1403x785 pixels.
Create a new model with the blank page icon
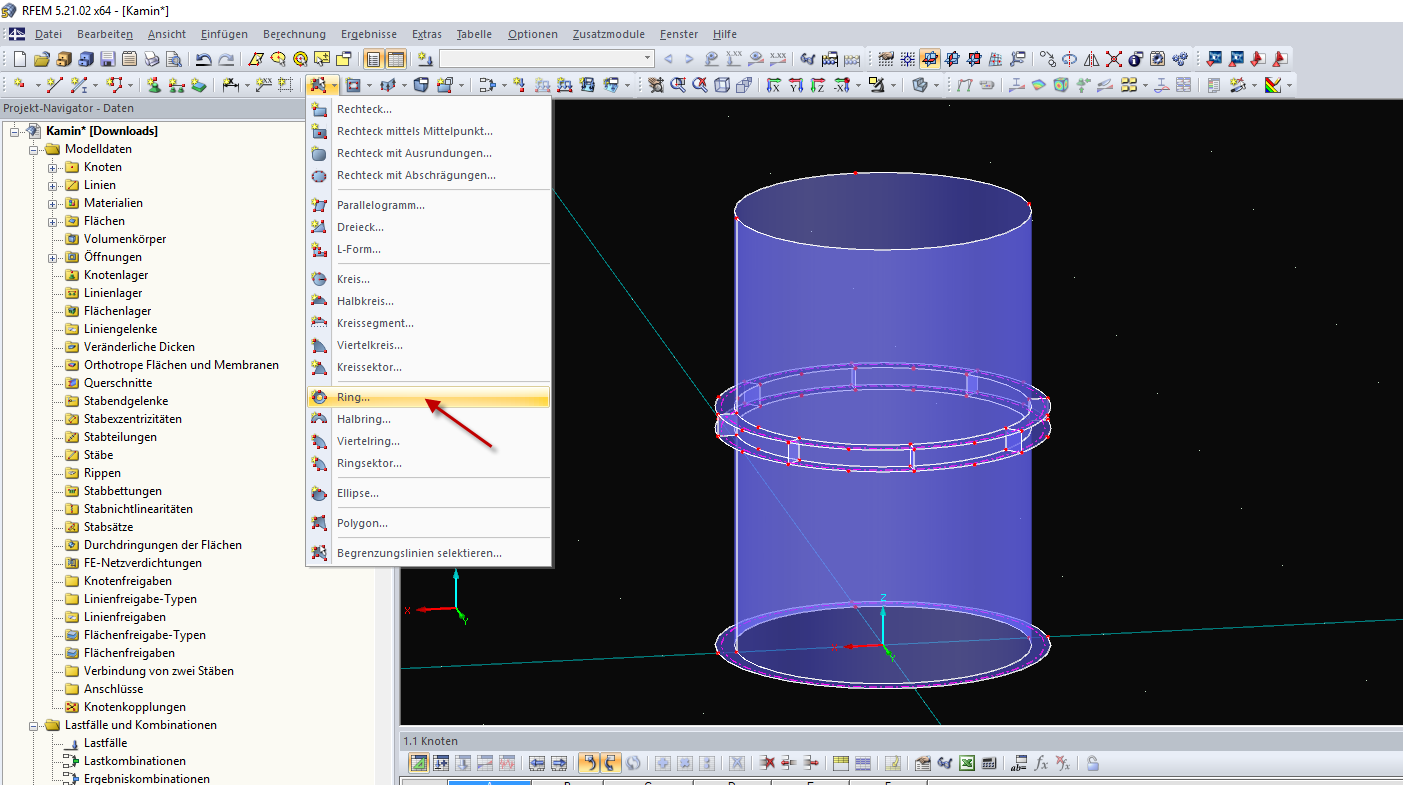(x=19, y=59)
